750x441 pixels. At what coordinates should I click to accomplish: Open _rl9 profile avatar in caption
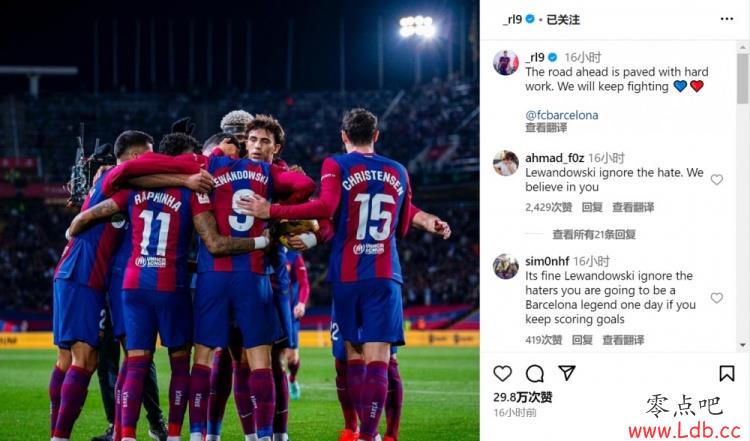506,63
